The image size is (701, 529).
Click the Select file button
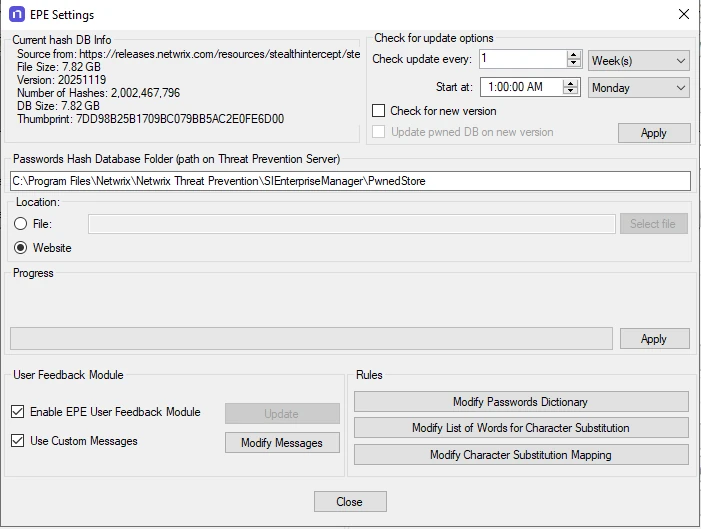tap(654, 224)
